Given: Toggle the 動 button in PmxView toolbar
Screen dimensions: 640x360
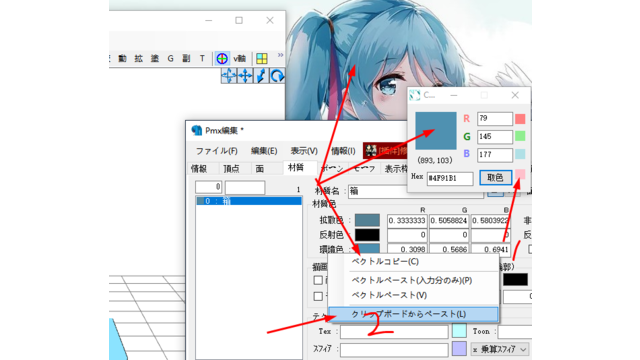Looking at the screenshot, I should click(x=122, y=59).
